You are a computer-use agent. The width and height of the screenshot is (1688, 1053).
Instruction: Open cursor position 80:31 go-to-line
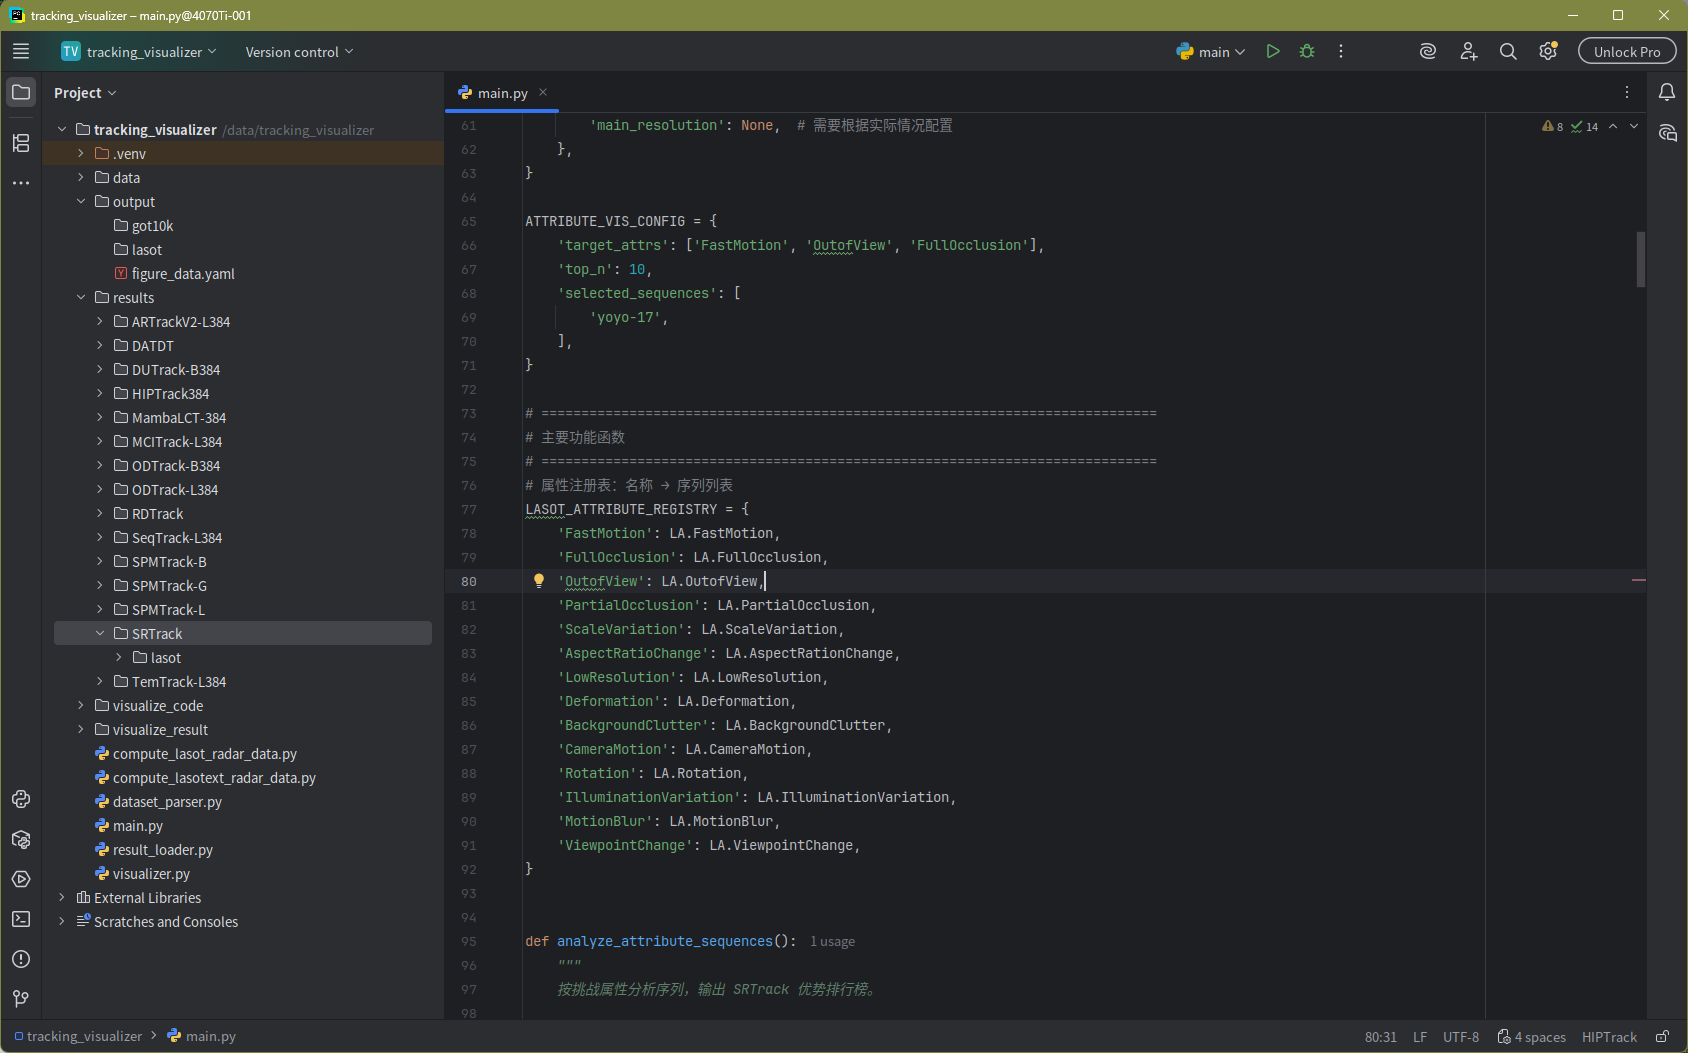click(1381, 1037)
